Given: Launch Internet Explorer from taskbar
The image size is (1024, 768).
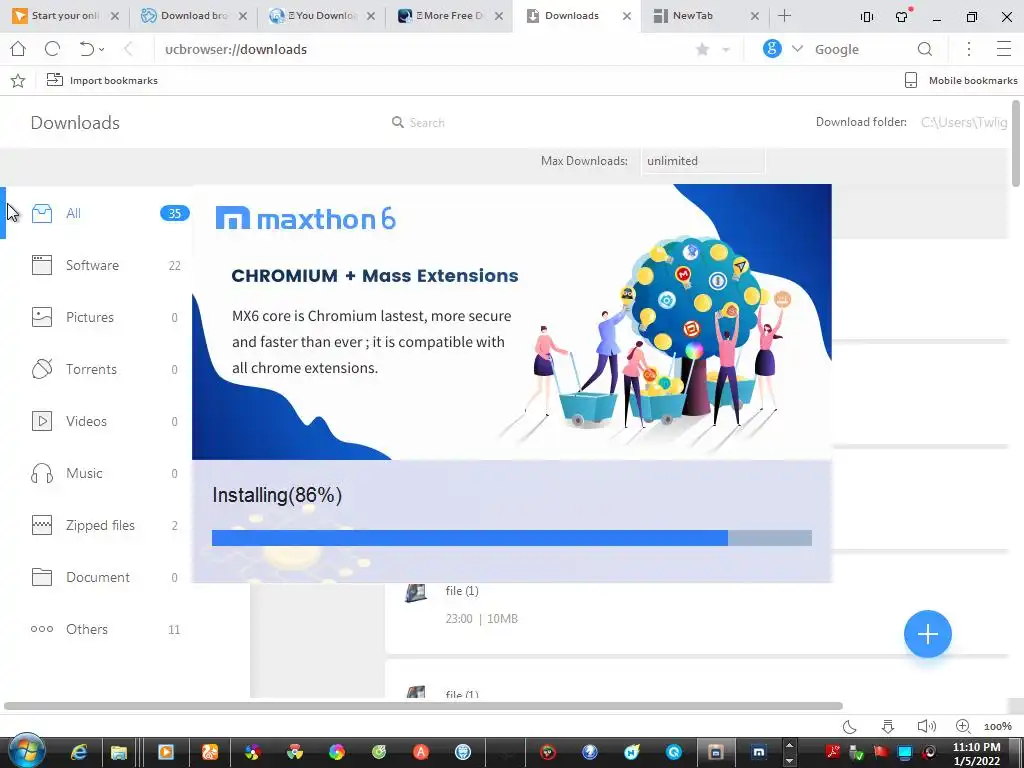Looking at the screenshot, I should (x=79, y=752).
